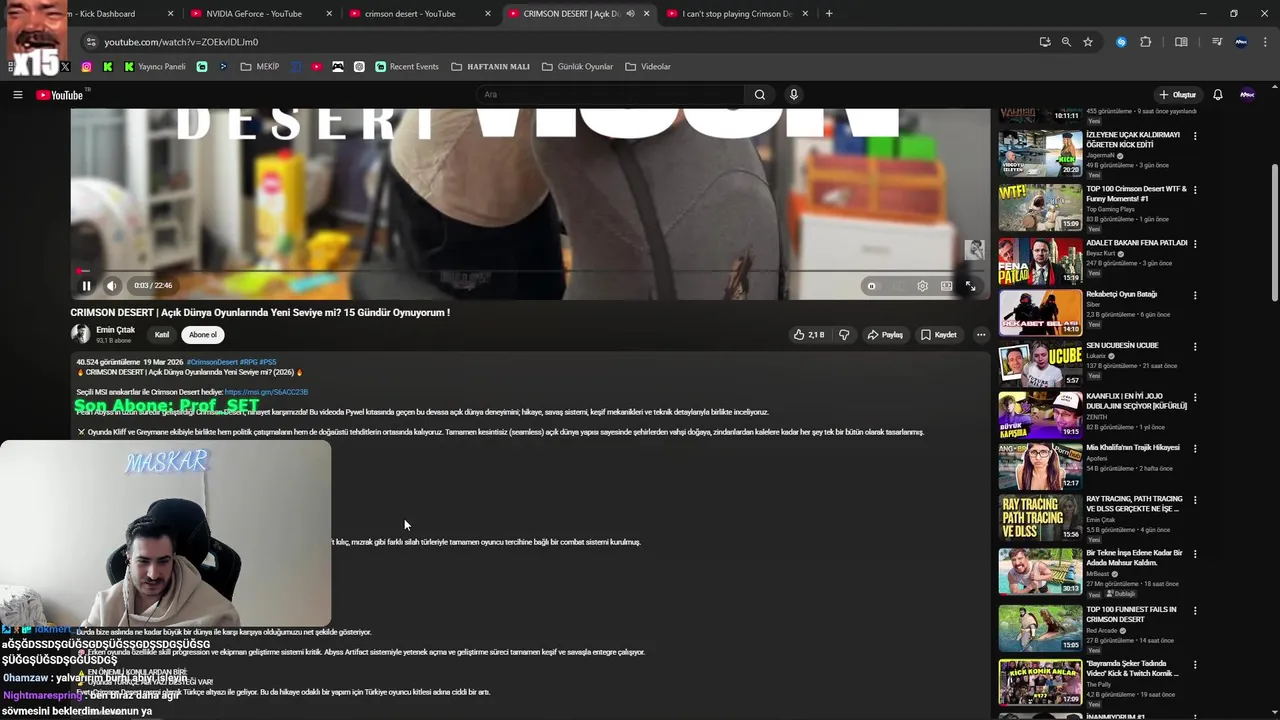Open options for ADALET BAKANI FENA PATLADI
The width and height of the screenshot is (1280, 720).
point(1194,244)
